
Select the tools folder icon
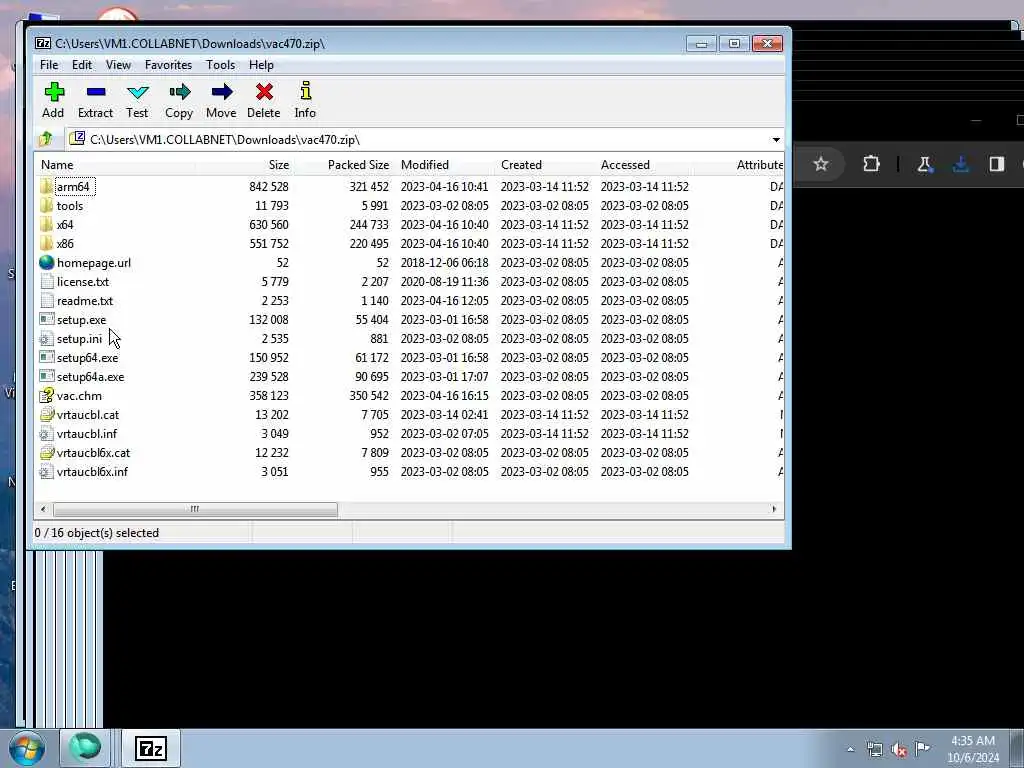point(46,205)
